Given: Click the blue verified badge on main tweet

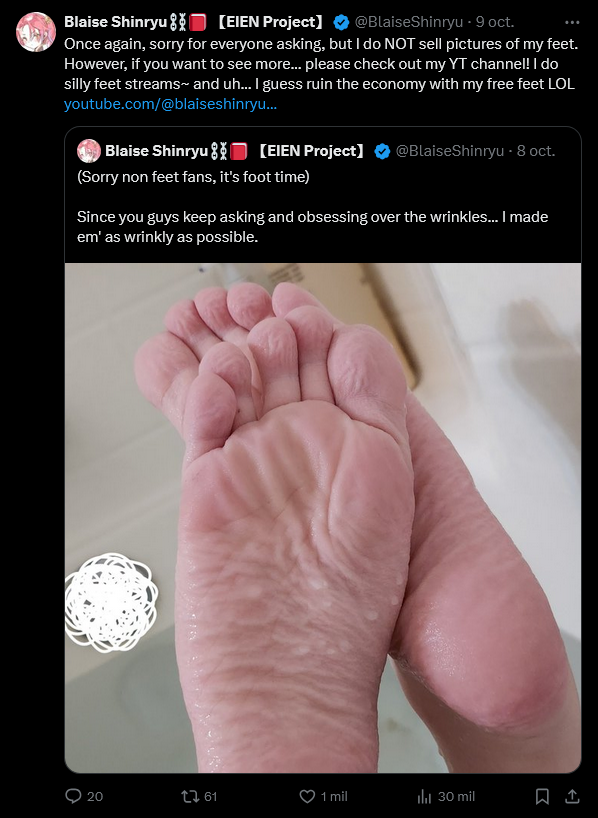Looking at the screenshot, I should coord(341,22).
